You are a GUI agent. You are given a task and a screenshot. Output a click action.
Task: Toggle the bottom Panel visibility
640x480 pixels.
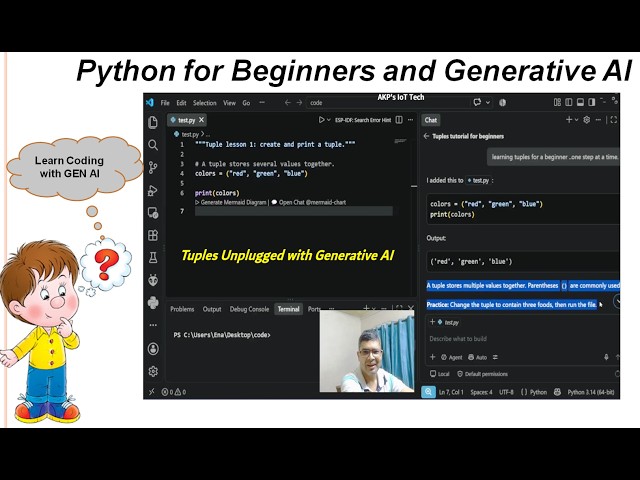coord(580,102)
